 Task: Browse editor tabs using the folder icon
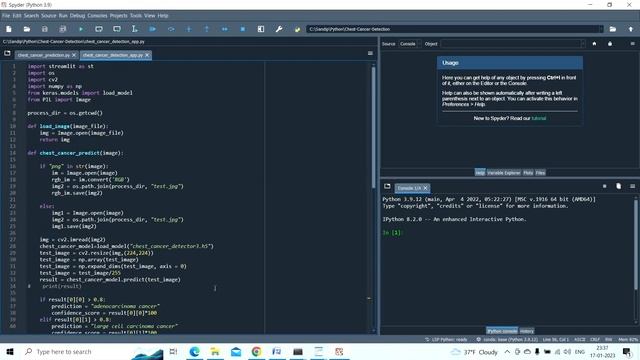(7, 53)
